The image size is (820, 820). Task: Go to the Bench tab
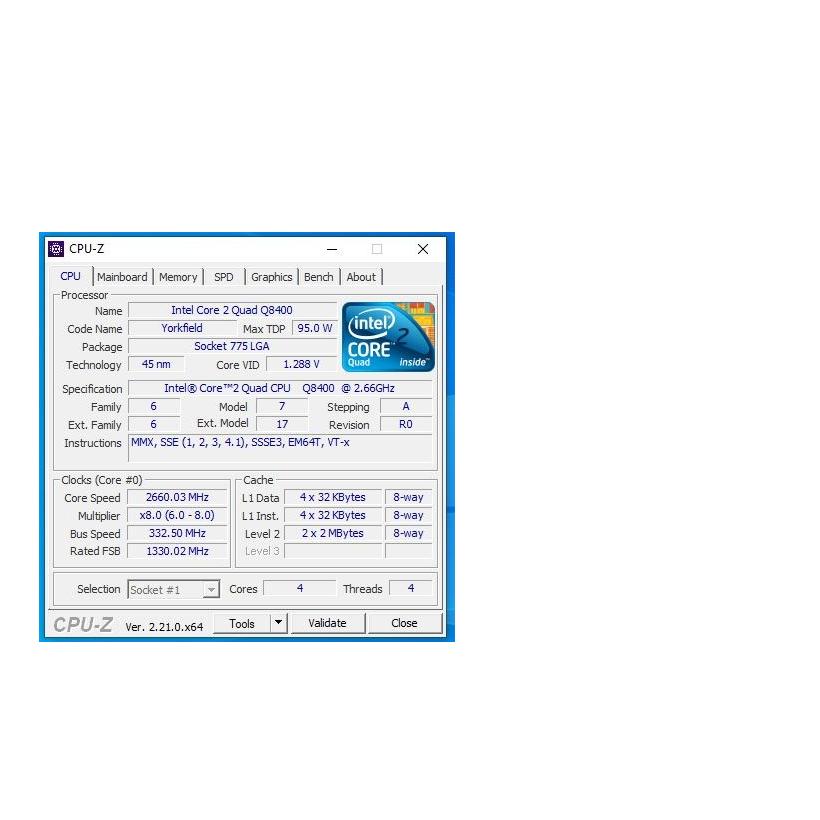tap(318, 277)
